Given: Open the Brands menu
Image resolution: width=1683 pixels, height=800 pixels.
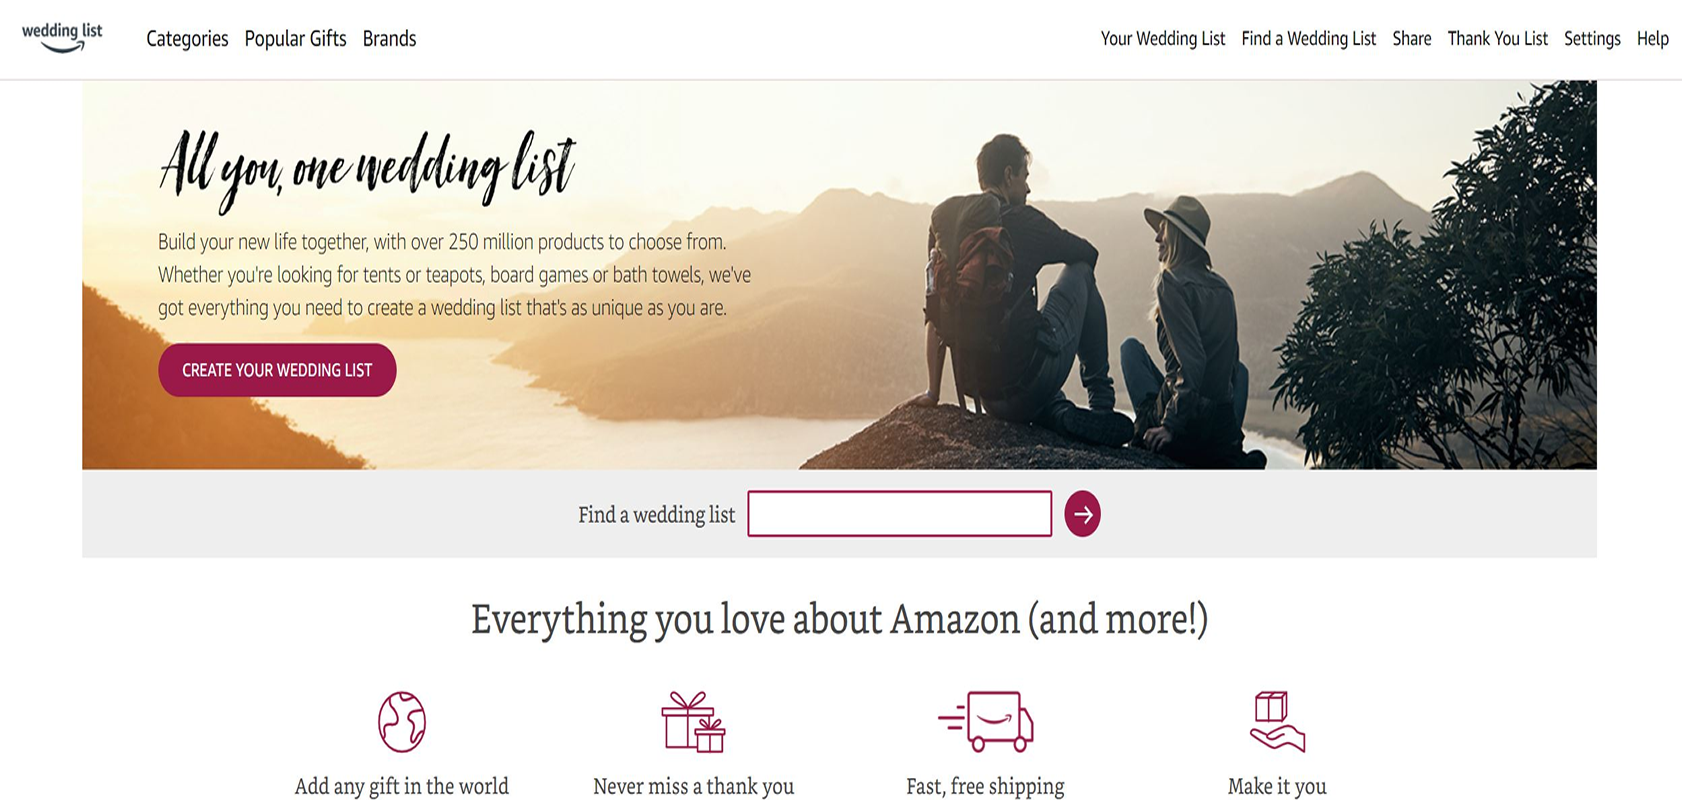Looking at the screenshot, I should (389, 39).
